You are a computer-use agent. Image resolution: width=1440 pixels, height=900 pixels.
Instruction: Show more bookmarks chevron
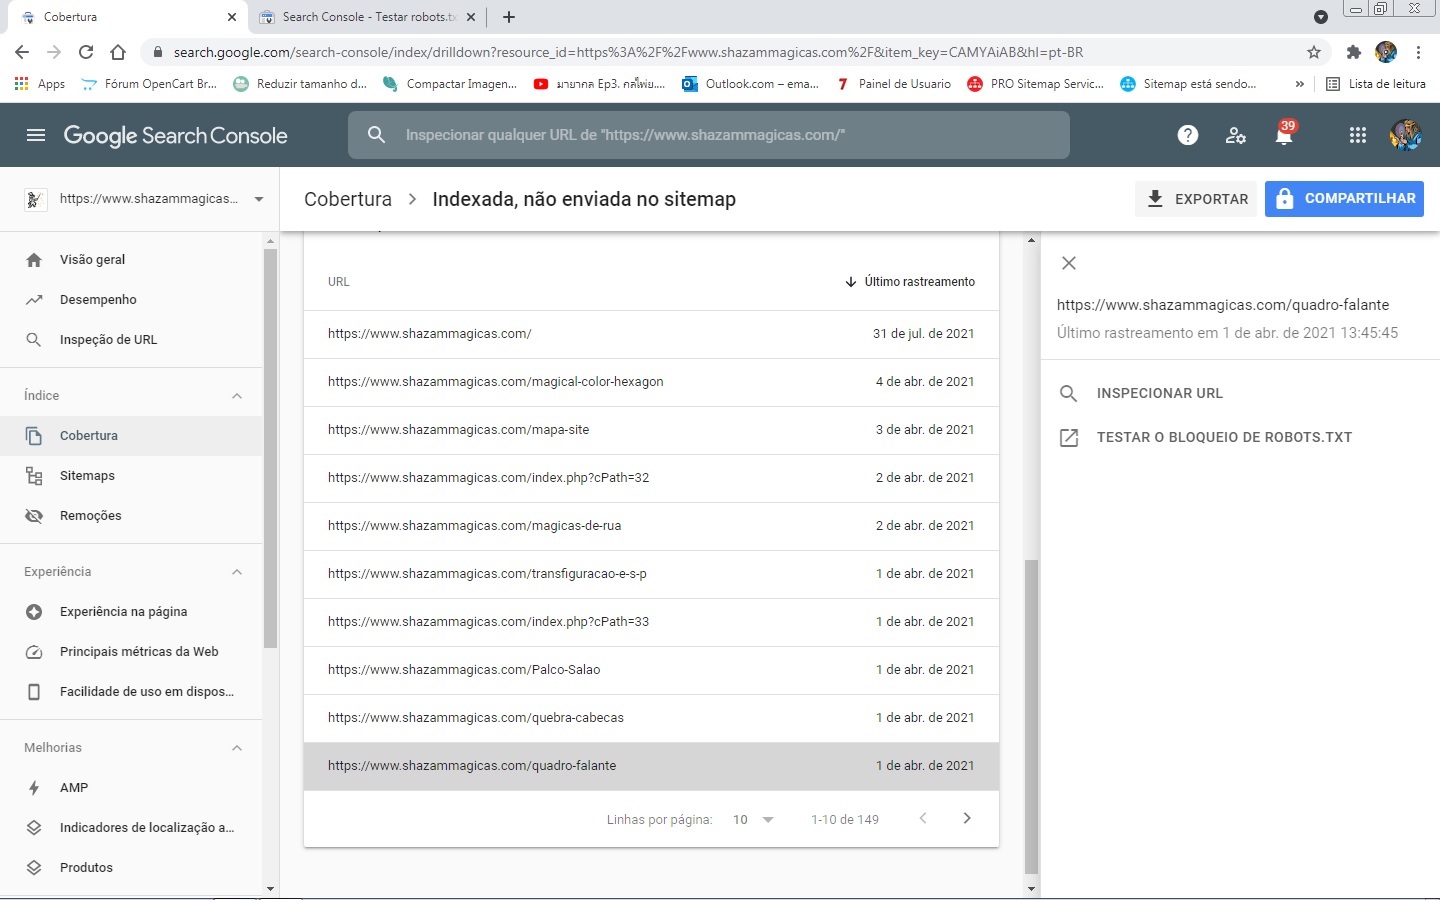coord(1300,84)
